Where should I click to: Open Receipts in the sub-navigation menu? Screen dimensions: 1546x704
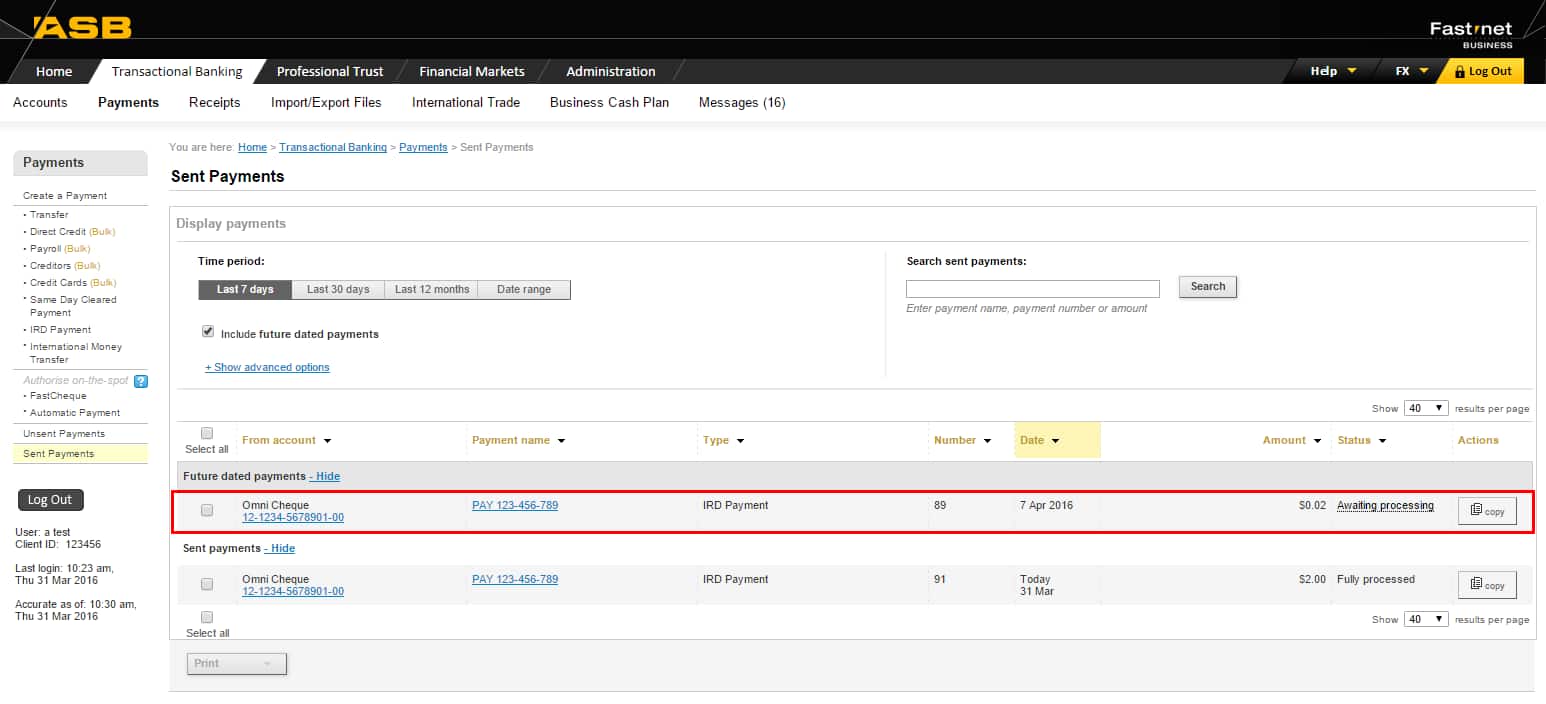pos(214,102)
